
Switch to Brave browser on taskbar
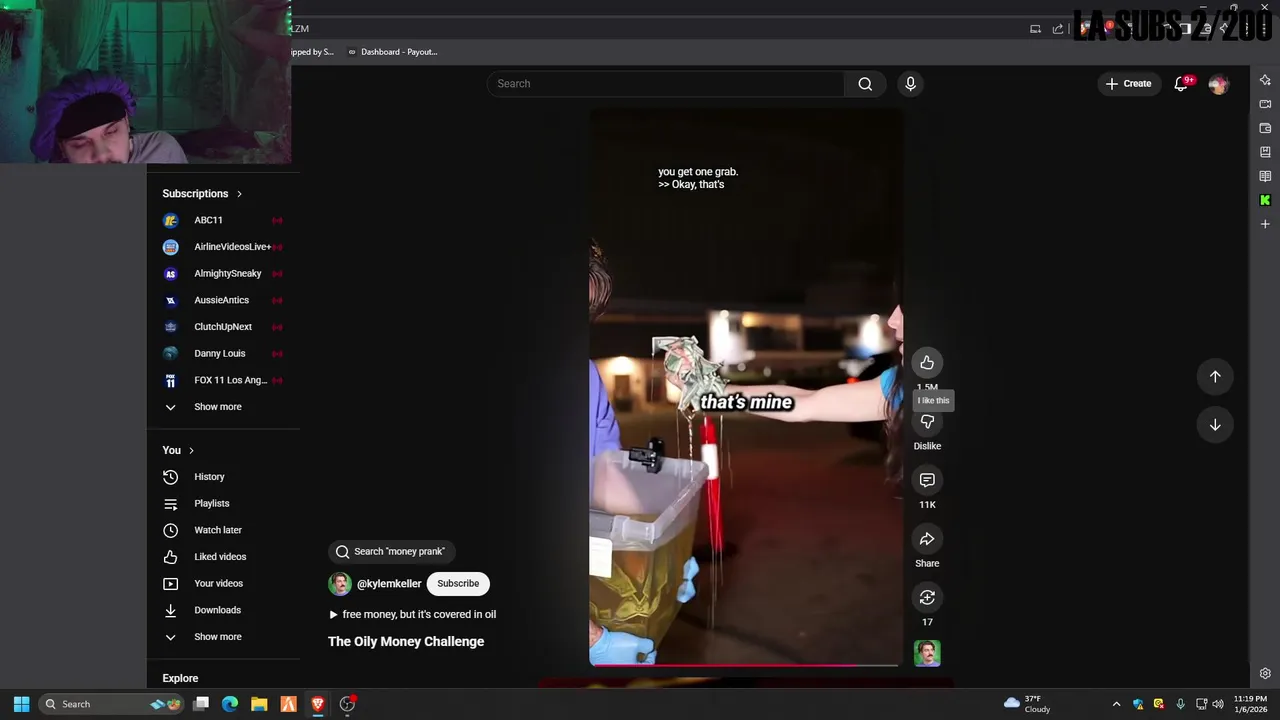tap(318, 704)
